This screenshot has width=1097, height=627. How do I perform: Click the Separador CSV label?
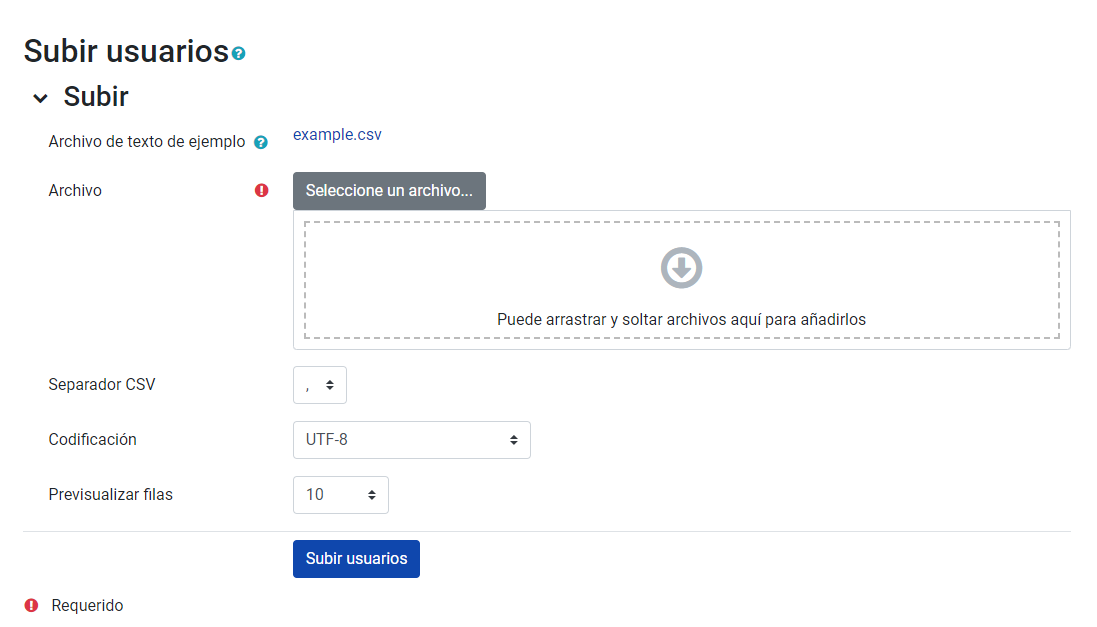(x=102, y=384)
